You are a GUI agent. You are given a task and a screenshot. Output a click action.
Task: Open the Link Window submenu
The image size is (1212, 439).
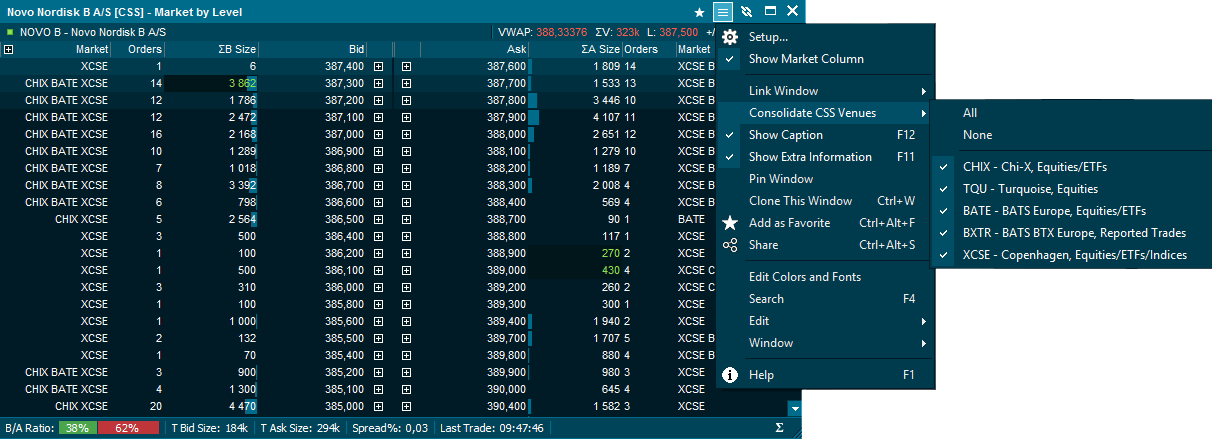click(826, 91)
